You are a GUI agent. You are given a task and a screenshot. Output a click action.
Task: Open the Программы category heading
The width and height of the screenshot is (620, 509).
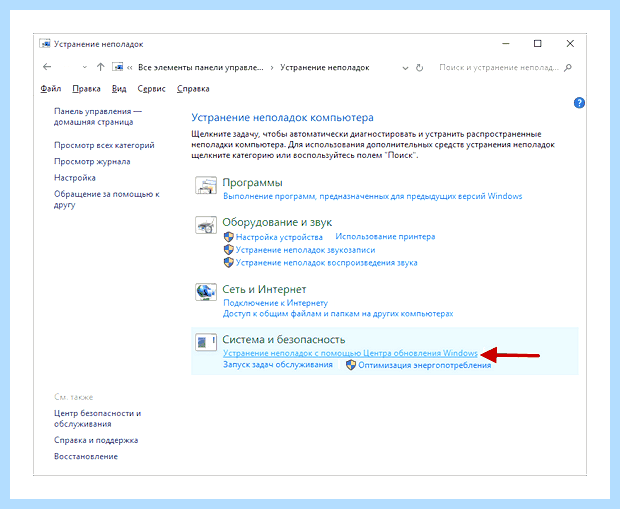tap(252, 183)
